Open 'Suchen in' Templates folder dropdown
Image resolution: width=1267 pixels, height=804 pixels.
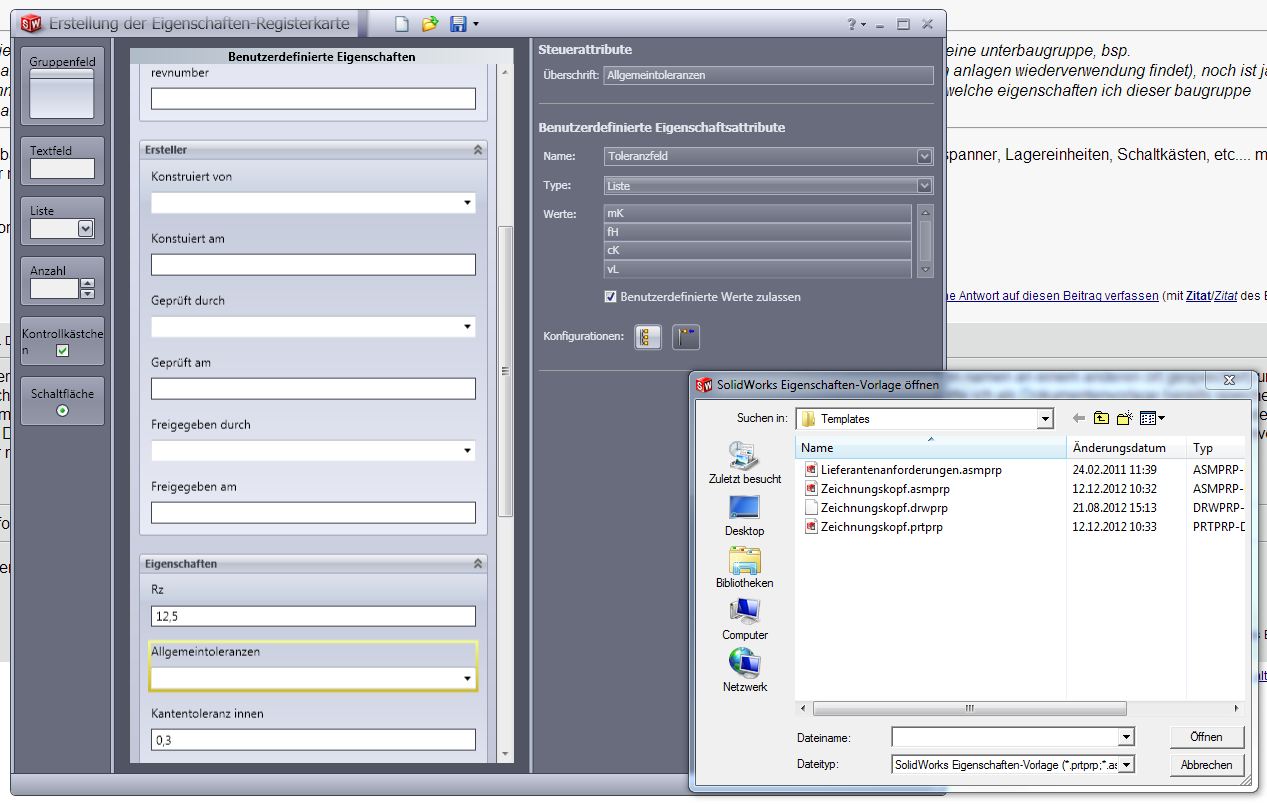click(x=1045, y=419)
